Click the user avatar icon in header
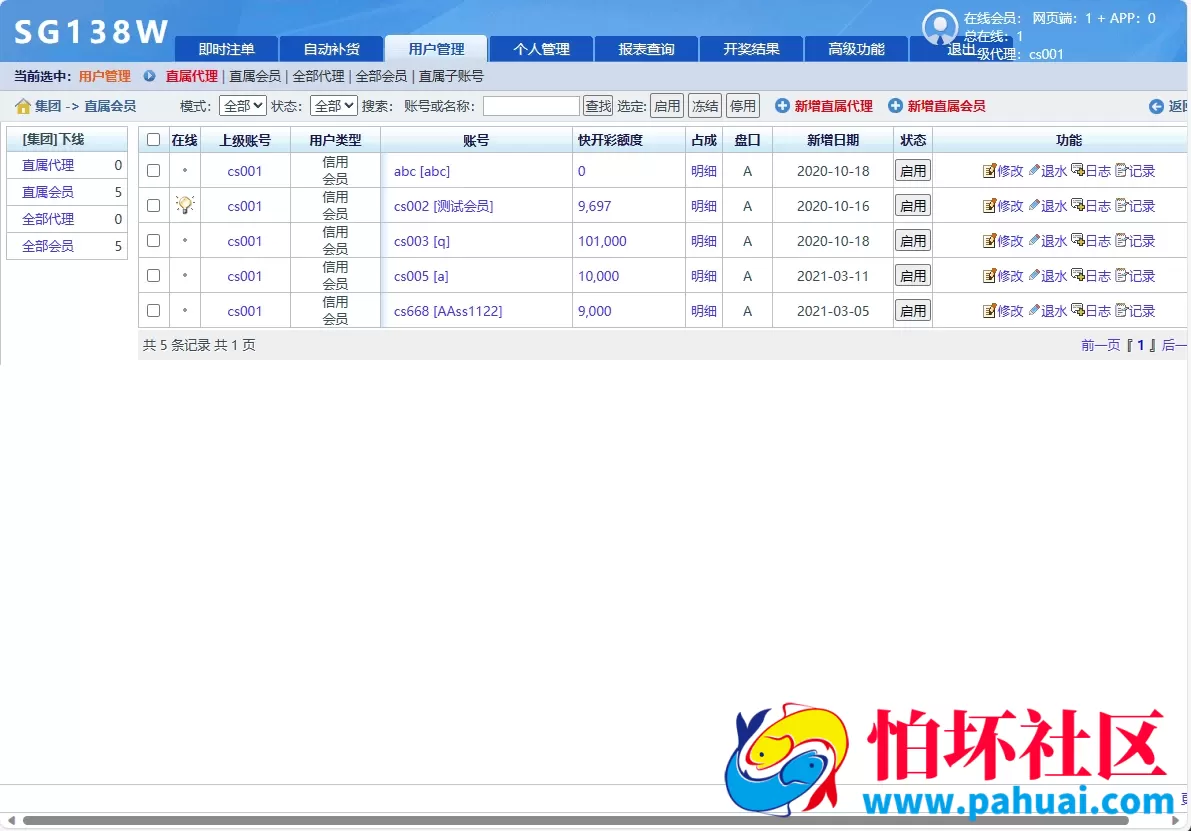1191x831 pixels. click(940, 27)
